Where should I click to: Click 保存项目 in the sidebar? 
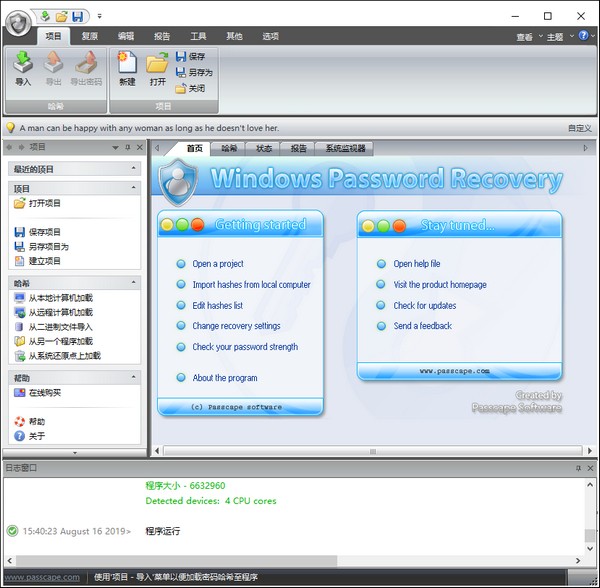(37, 232)
